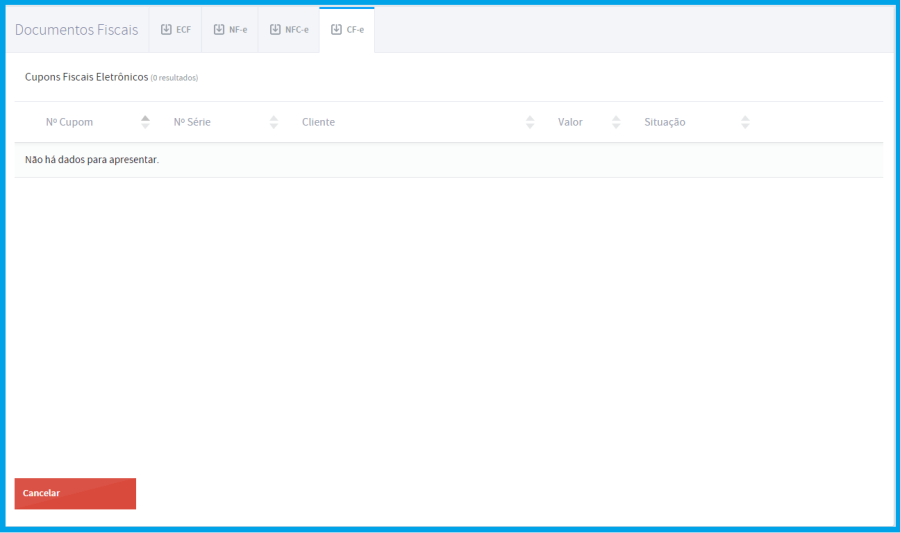Click the Cliente column header
This screenshot has height=533, width=900.
click(319, 122)
